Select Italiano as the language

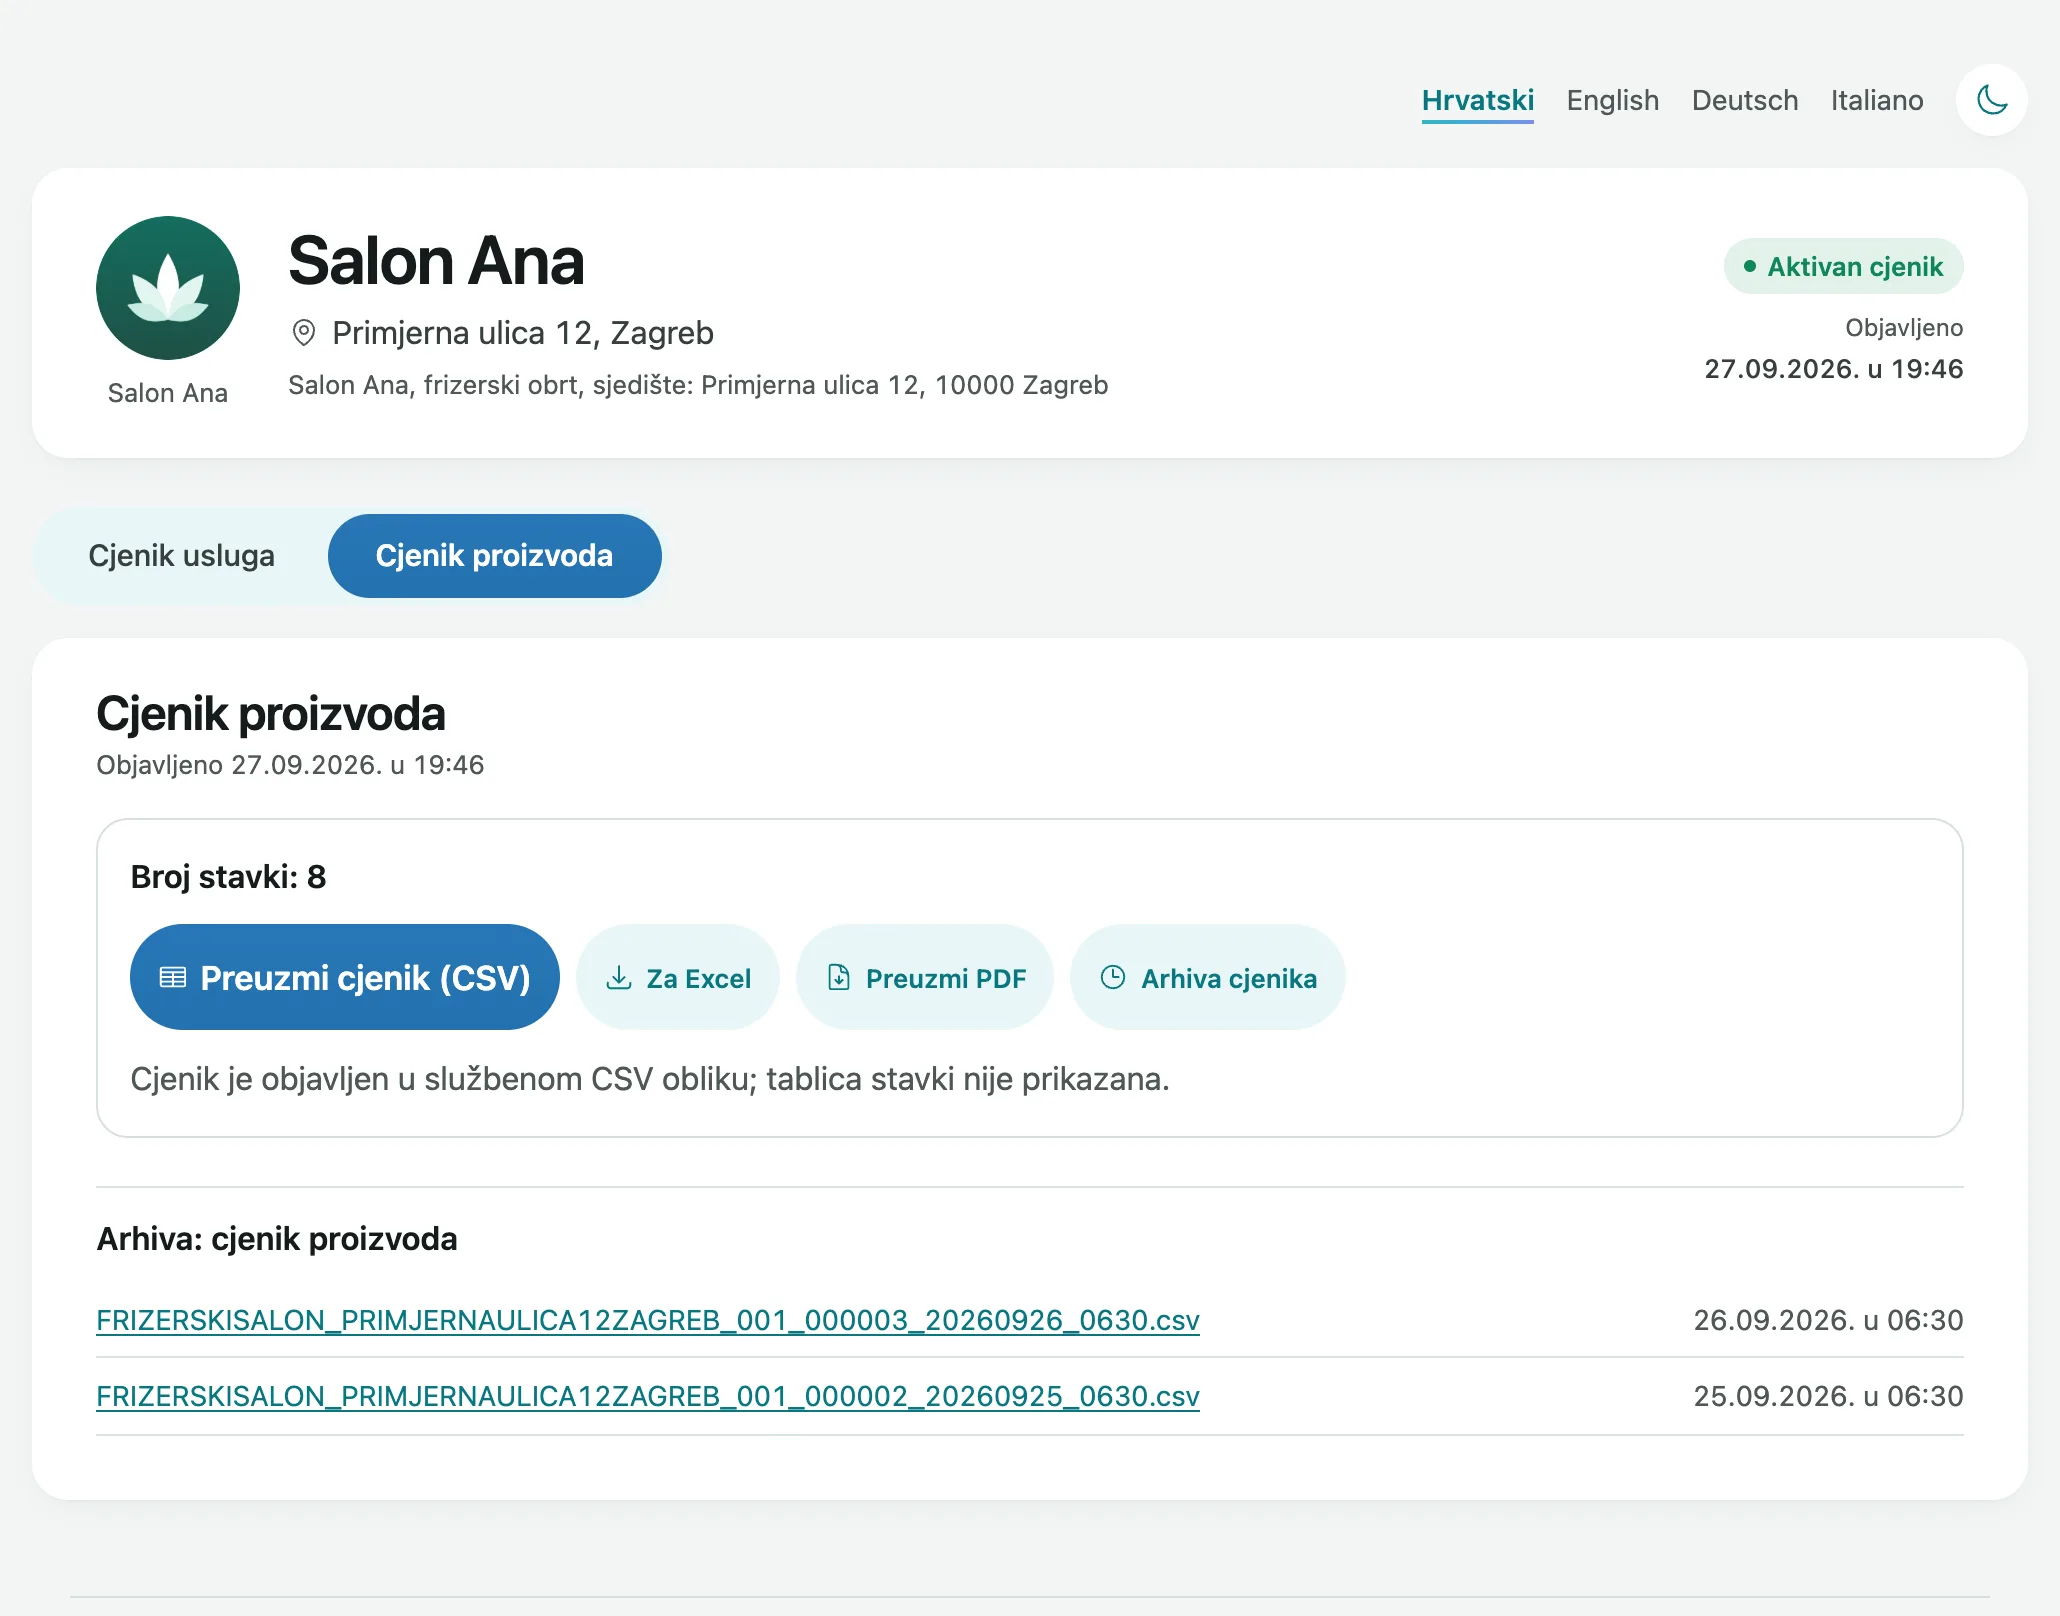click(1876, 101)
